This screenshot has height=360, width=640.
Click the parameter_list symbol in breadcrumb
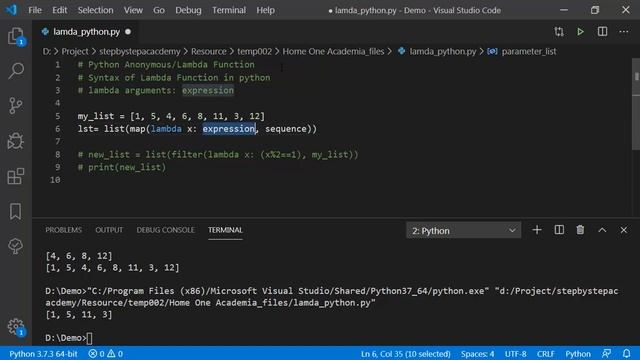[529, 51]
